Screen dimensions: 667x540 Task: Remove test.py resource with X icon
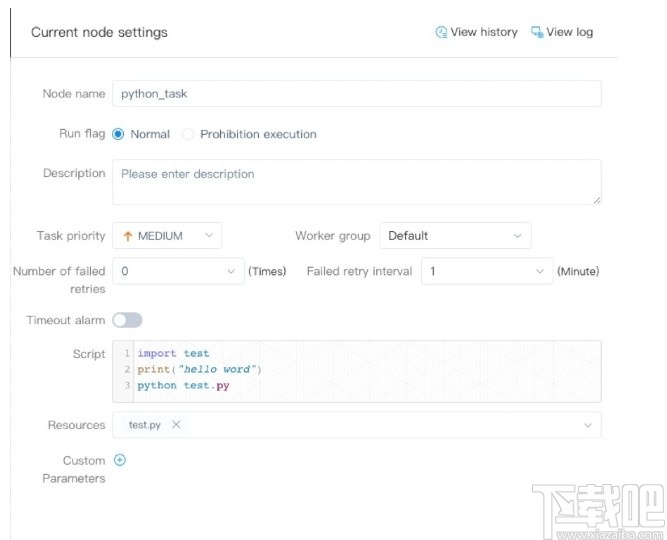(x=176, y=425)
